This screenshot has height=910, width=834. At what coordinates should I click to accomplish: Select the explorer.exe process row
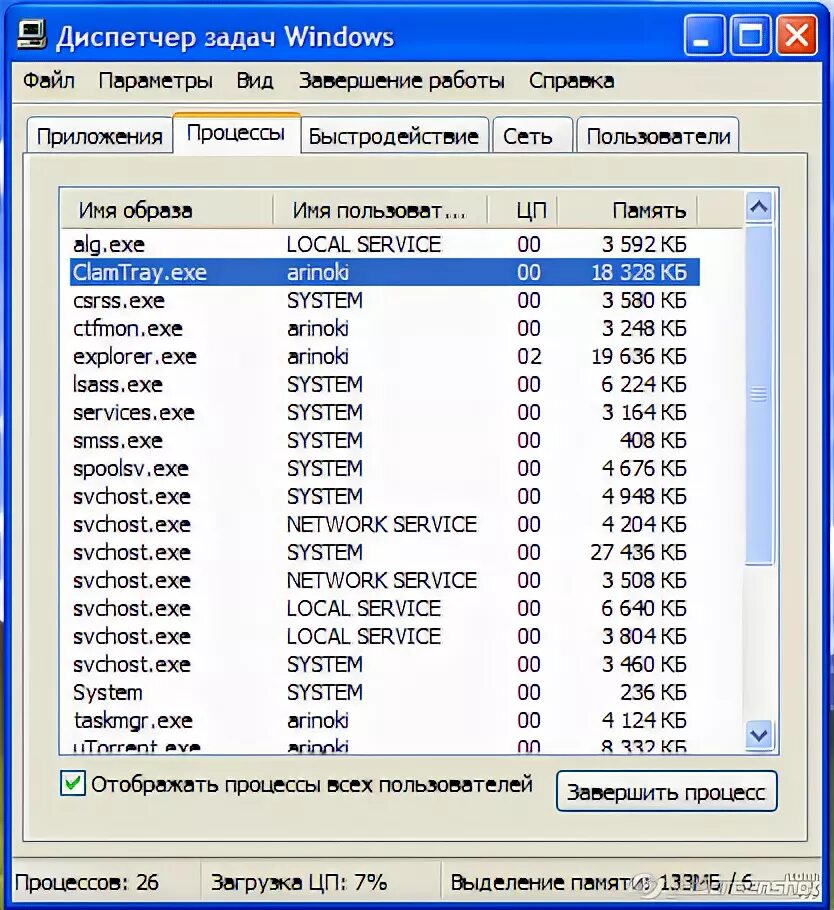(x=300, y=356)
